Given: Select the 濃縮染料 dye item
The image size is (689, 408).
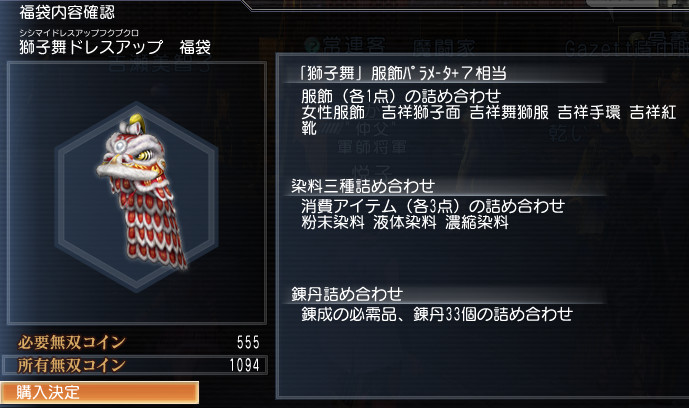Looking at the screenshot, I should 477,222.
